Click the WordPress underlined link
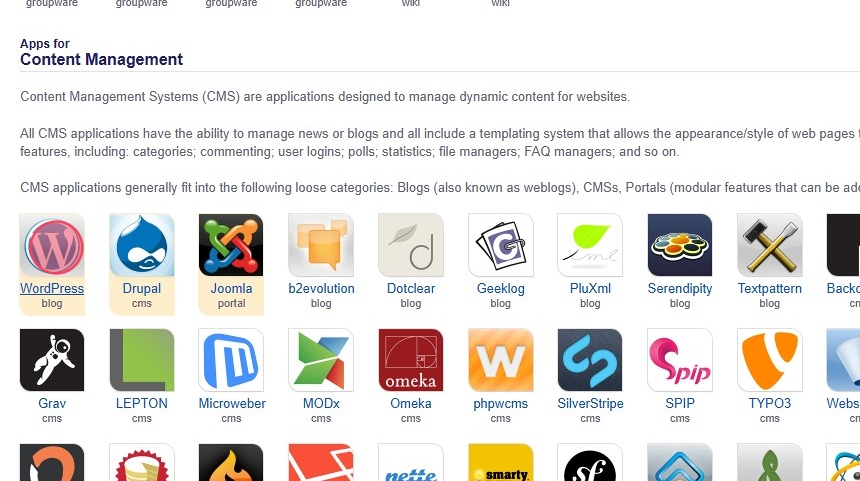Screen dimensions: 860x481 click(x=52, y=288)
